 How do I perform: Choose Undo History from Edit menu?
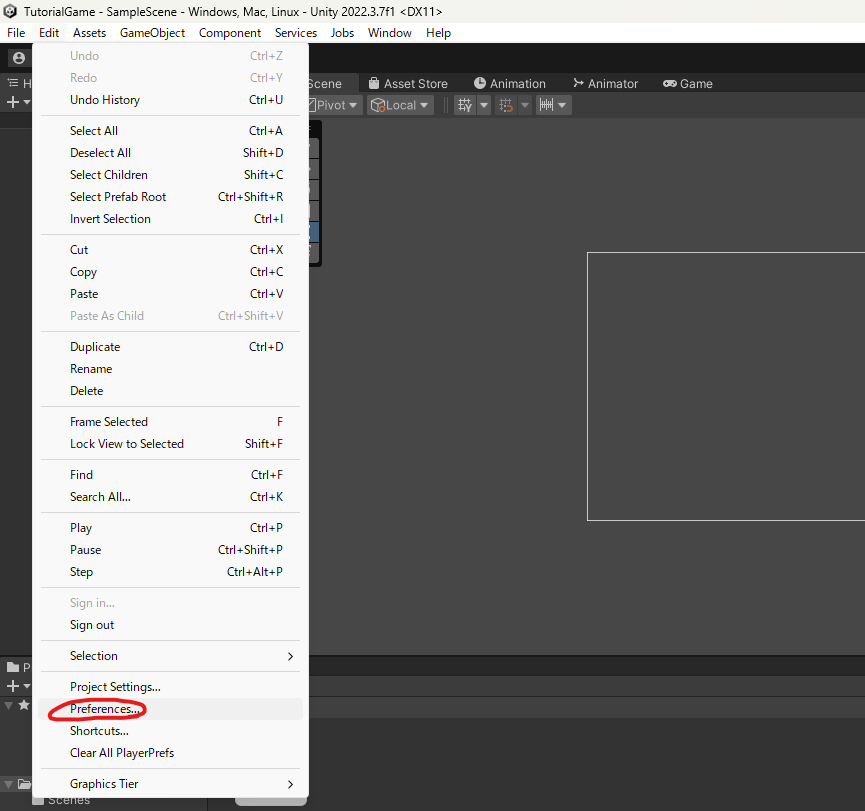pyautogui.click(x=170, y=100)
